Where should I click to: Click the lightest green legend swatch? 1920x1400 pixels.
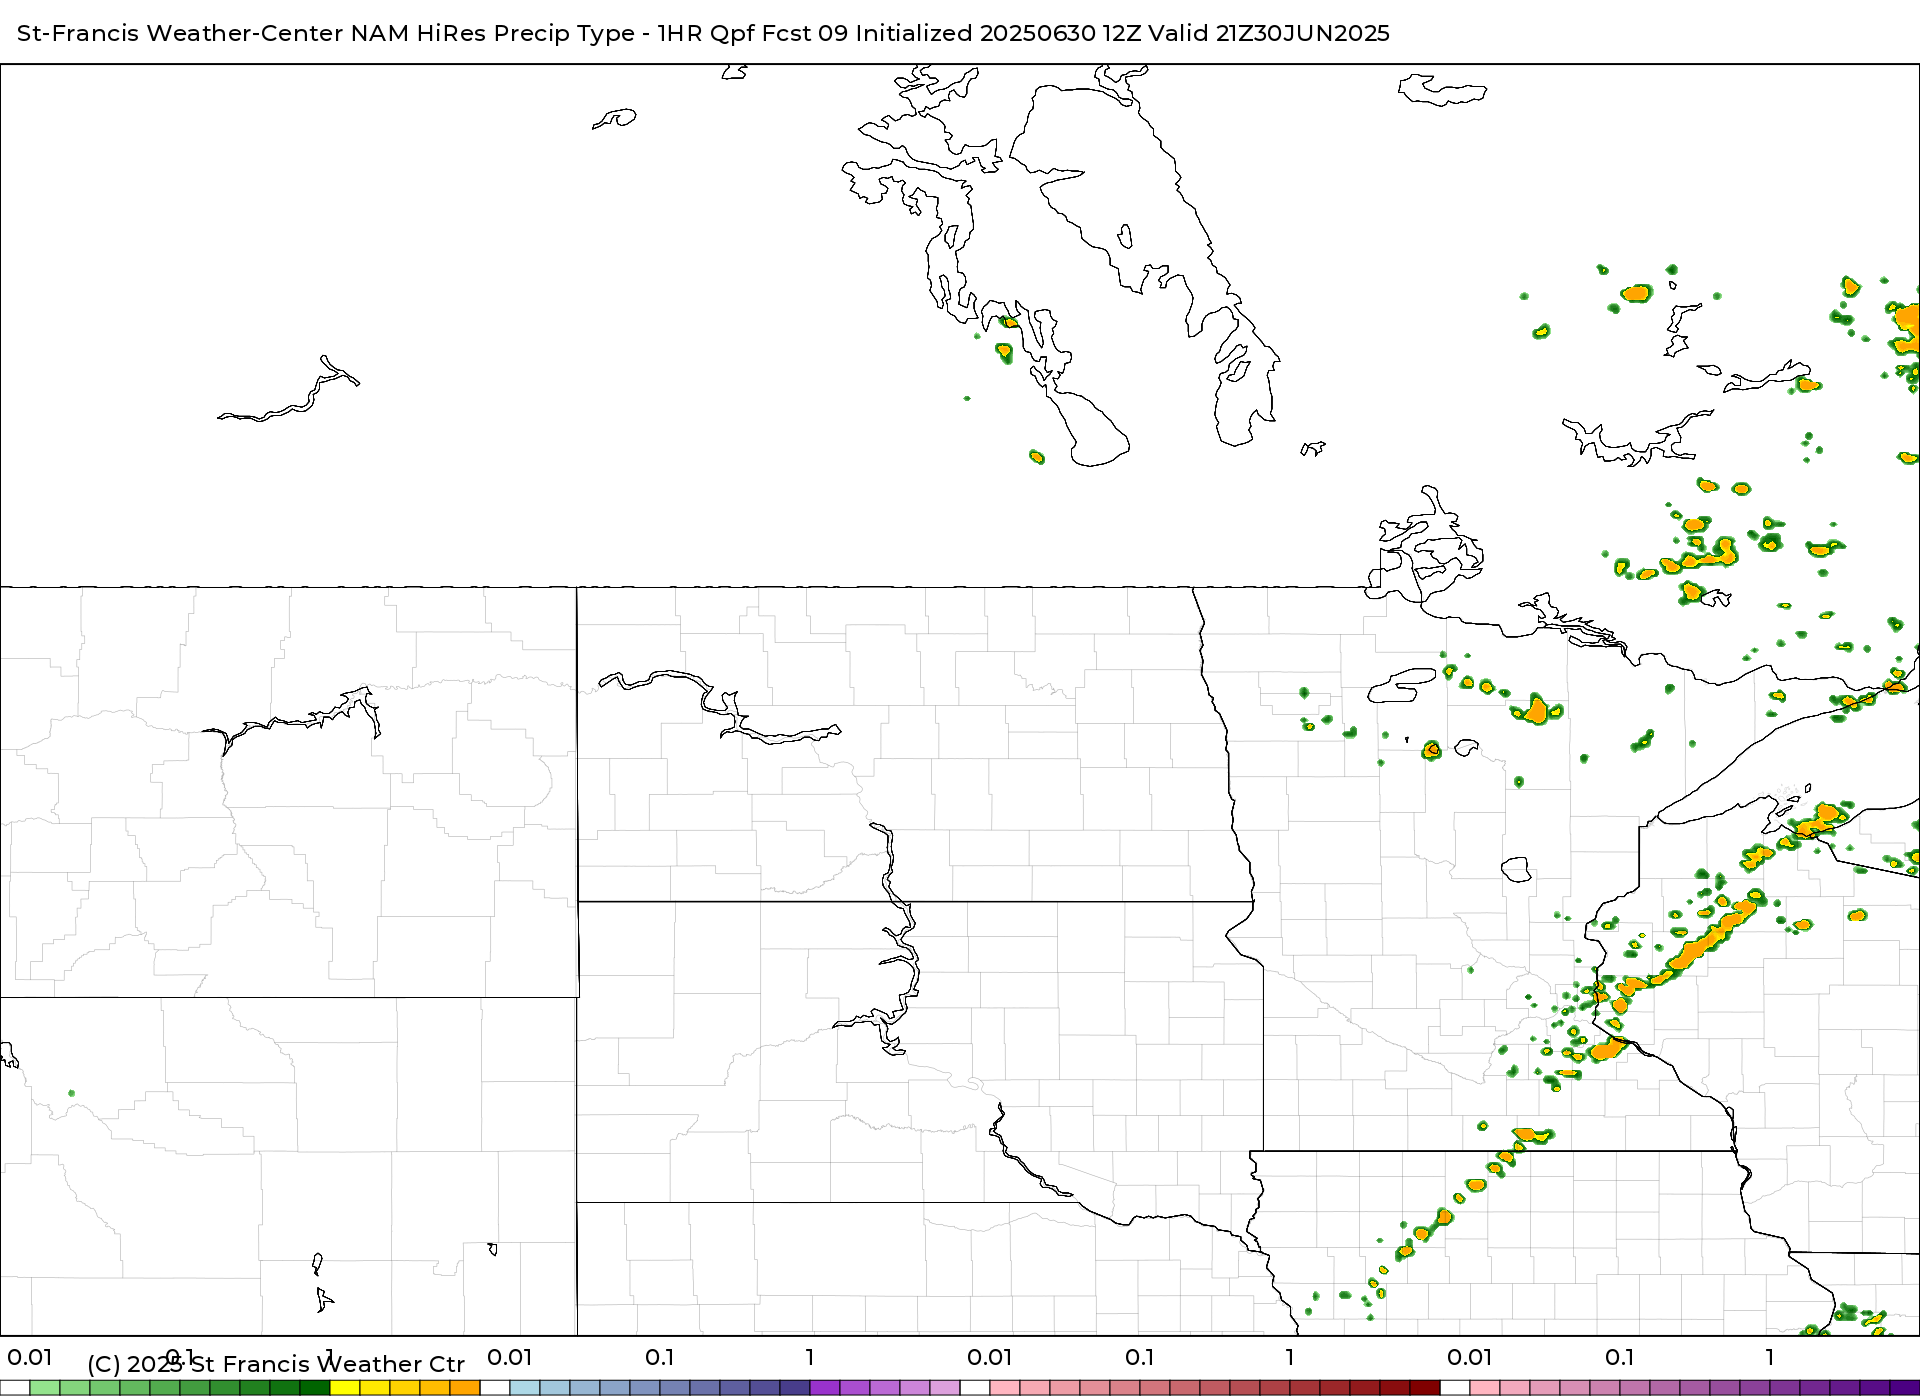(x=45, y=1388)
